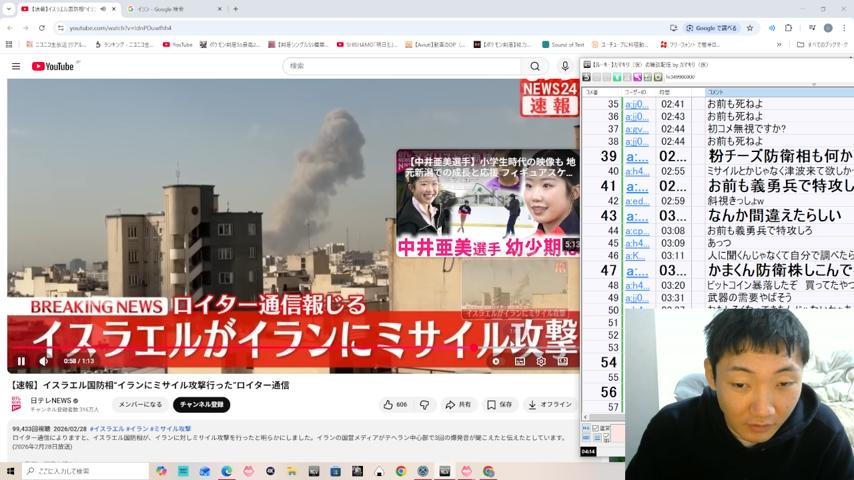This screenshot has height=480, width=854.
Task: Open user ID link in comment row 42
Action: pos(637,201)
